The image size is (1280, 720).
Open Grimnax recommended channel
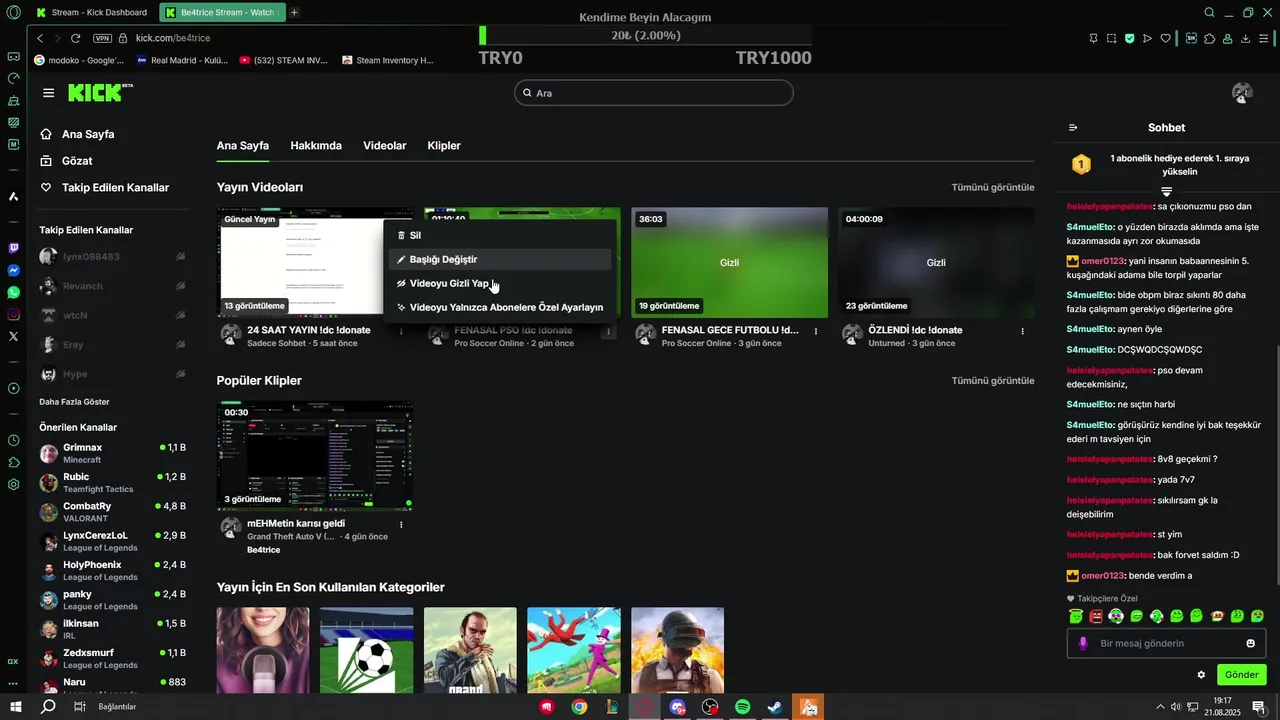pyautogui.click(x=112, y=453)
